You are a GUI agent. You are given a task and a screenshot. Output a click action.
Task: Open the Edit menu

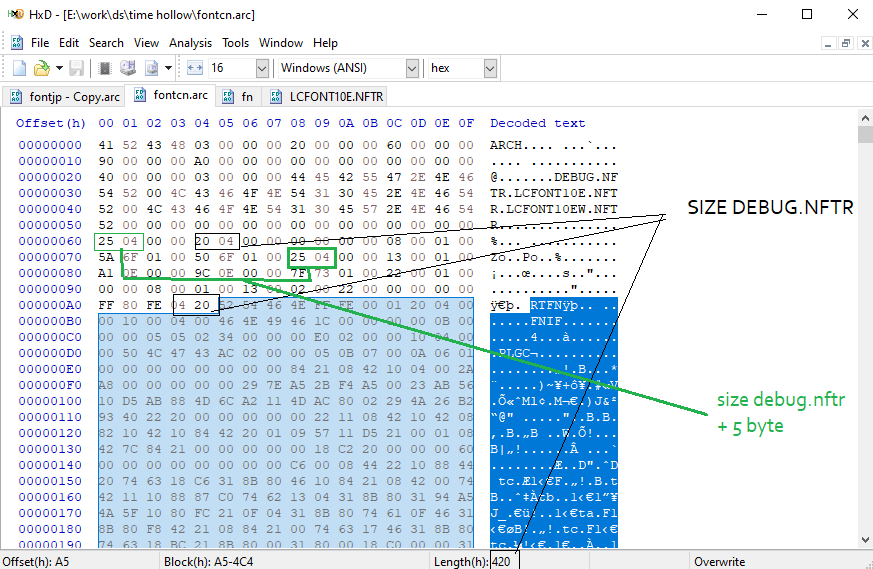tap(69, 43)
